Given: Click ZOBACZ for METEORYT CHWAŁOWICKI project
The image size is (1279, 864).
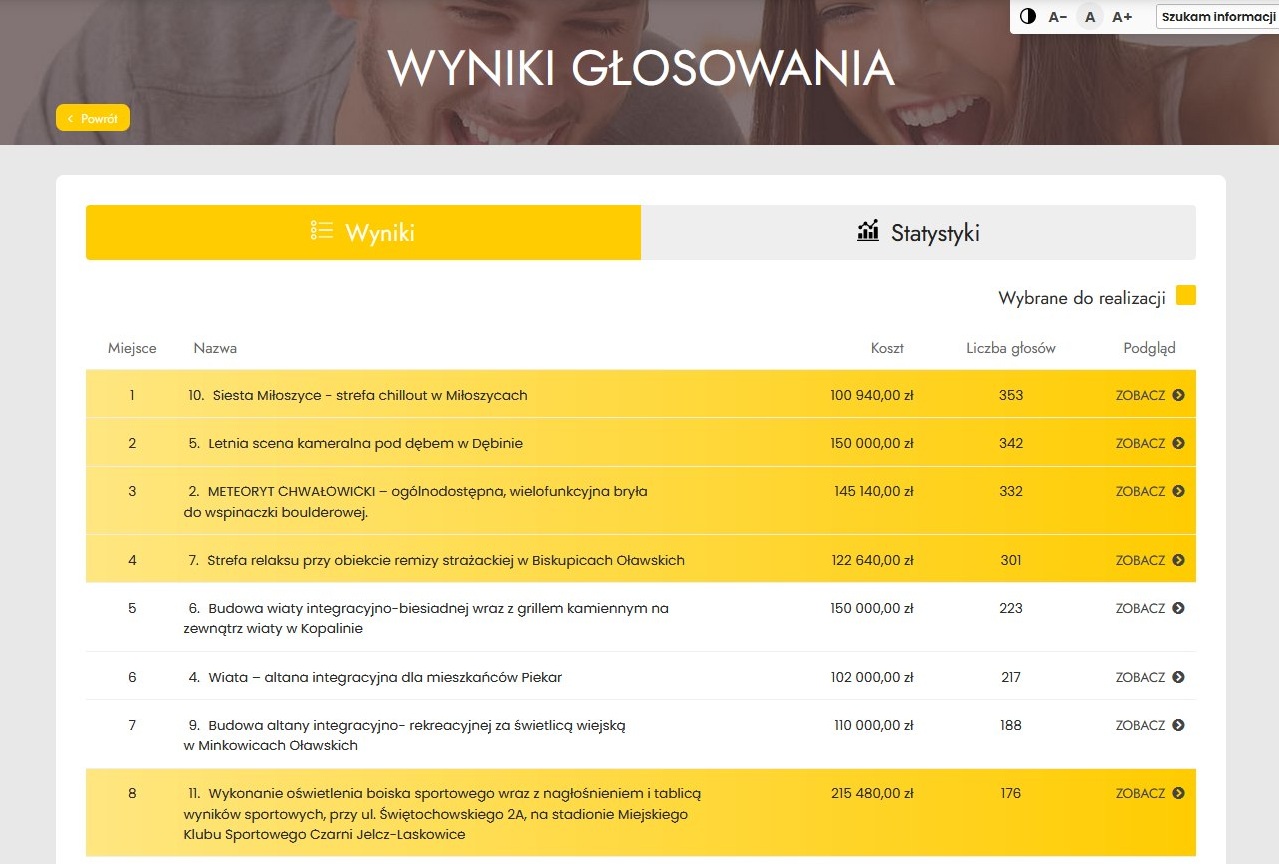Looking at the screenshot, I should point(1150,491).
